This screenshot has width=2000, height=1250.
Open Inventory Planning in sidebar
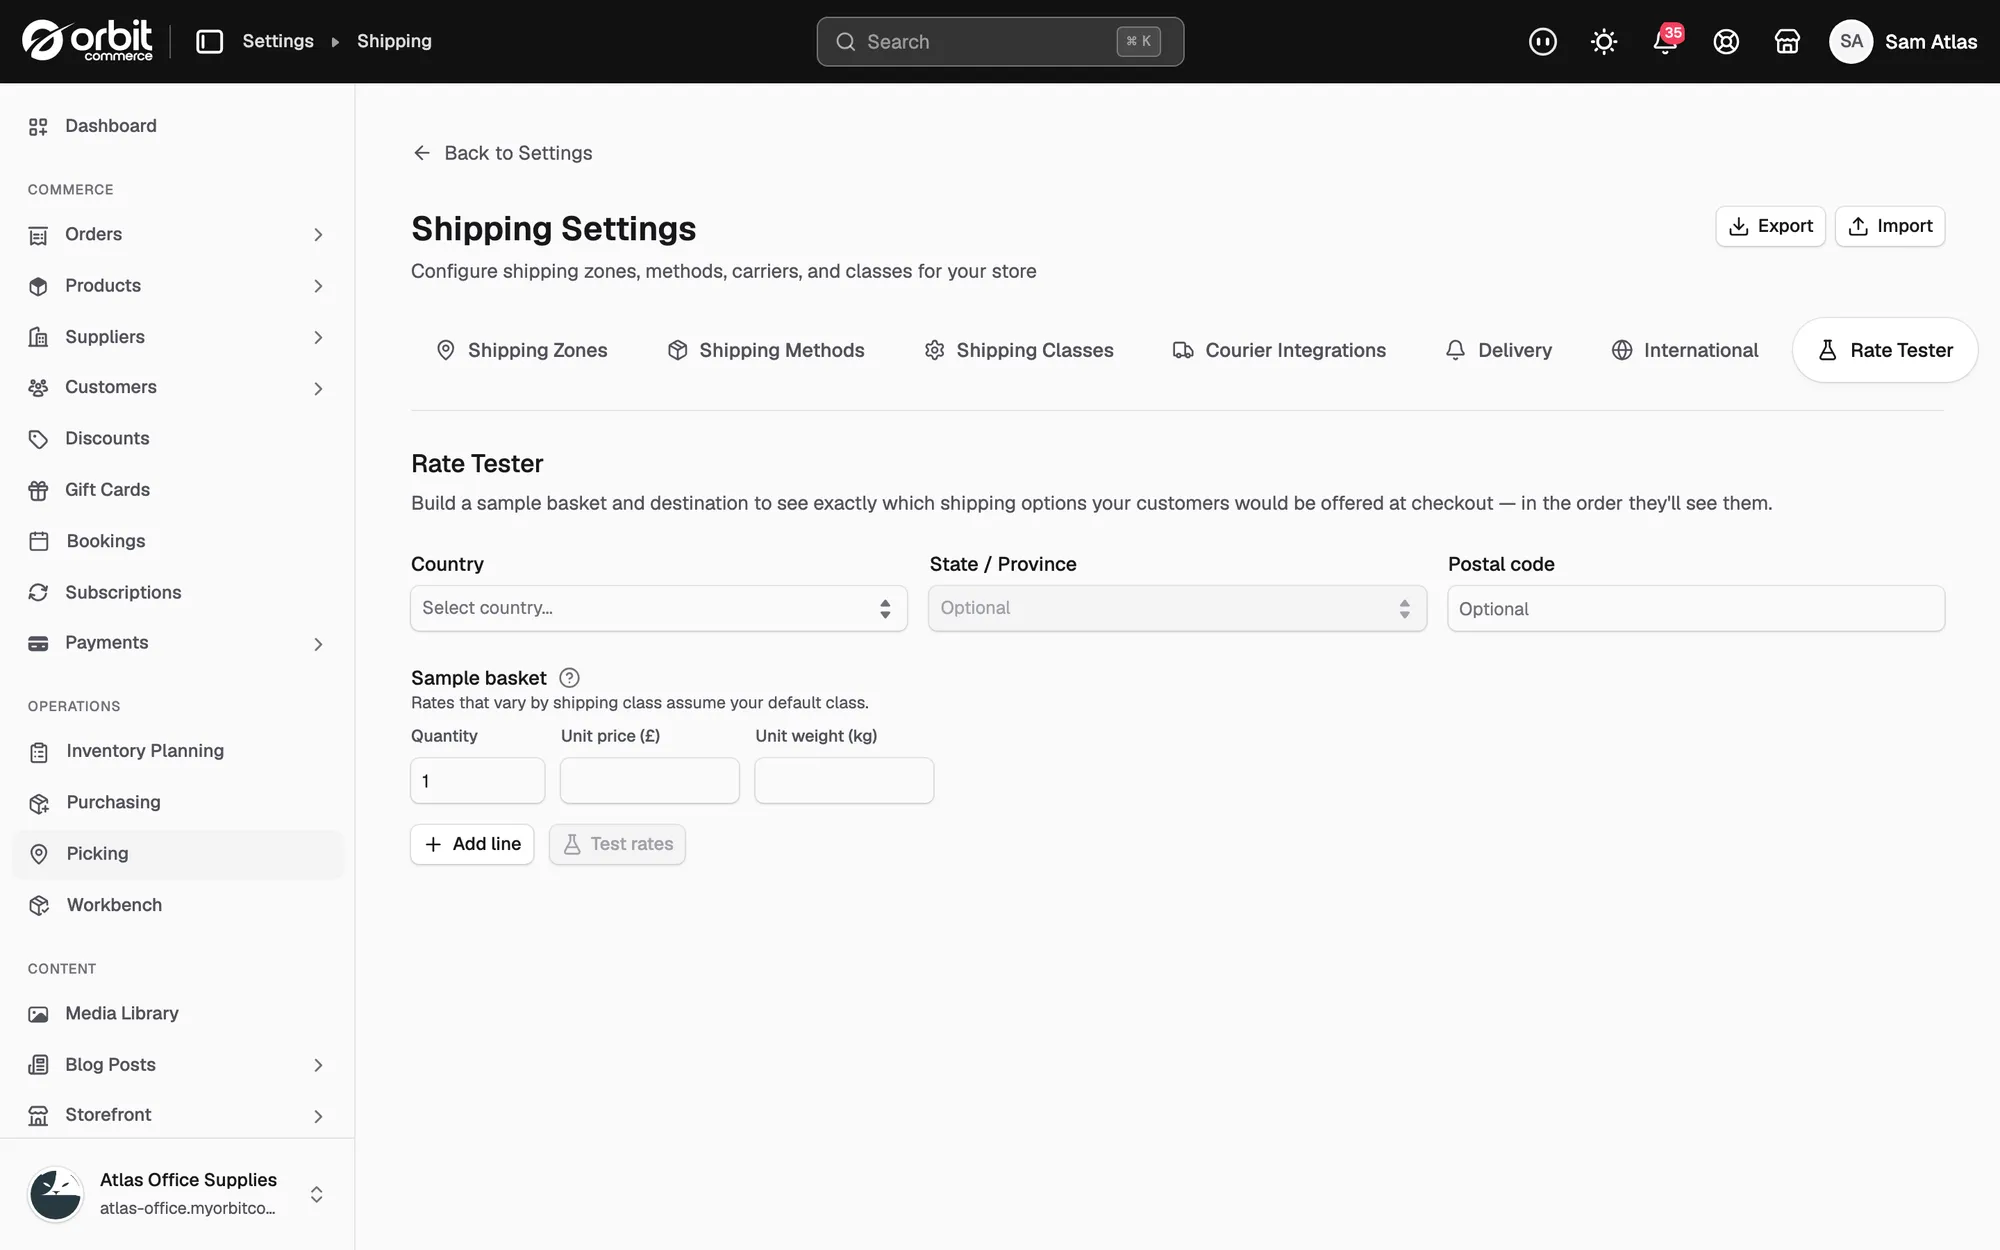click(x=178, y=751)
